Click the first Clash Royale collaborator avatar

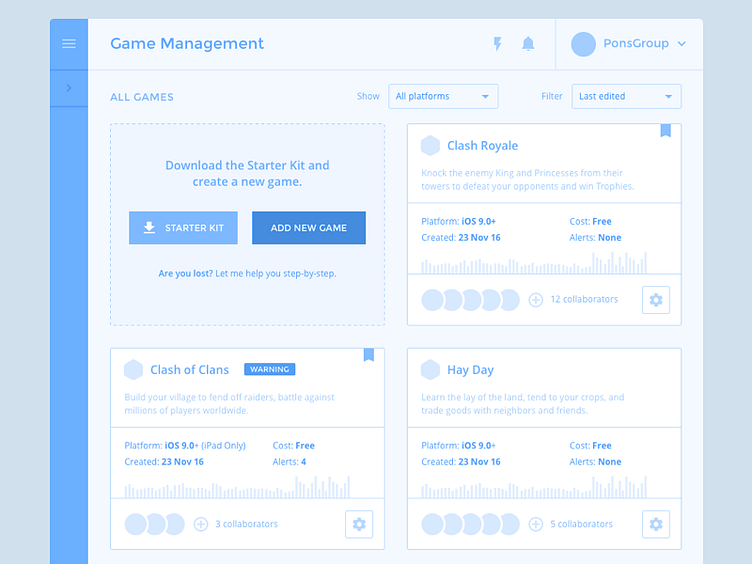click(x=432, y=300)
